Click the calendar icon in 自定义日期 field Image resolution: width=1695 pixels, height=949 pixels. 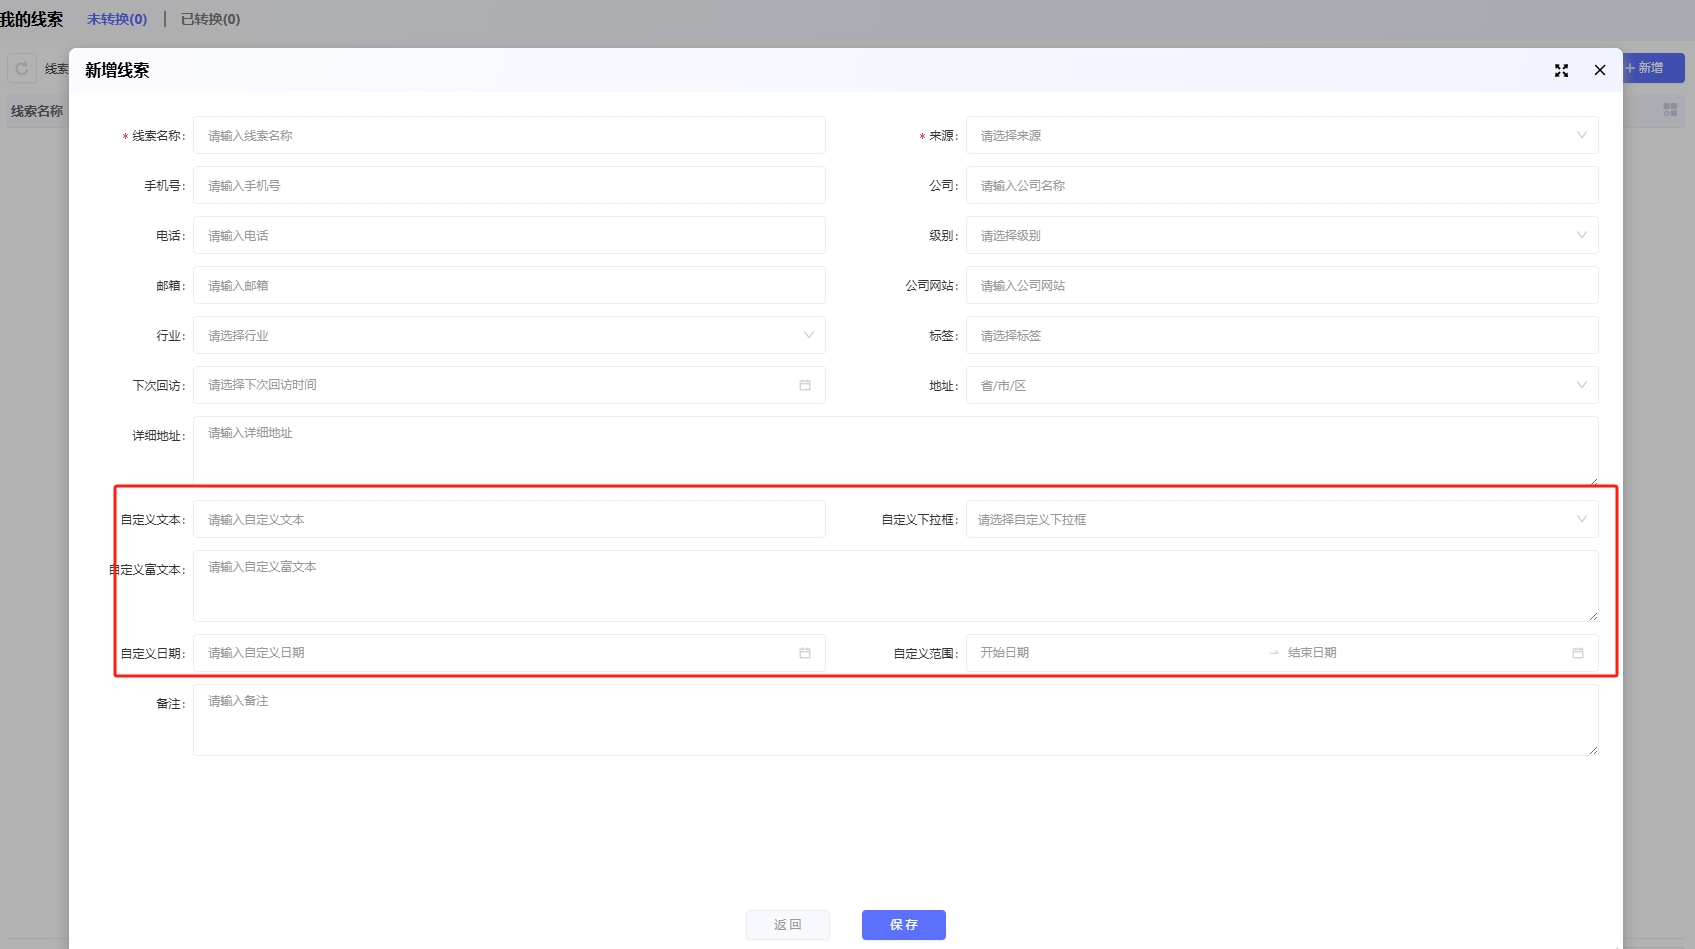coord(805,653)
